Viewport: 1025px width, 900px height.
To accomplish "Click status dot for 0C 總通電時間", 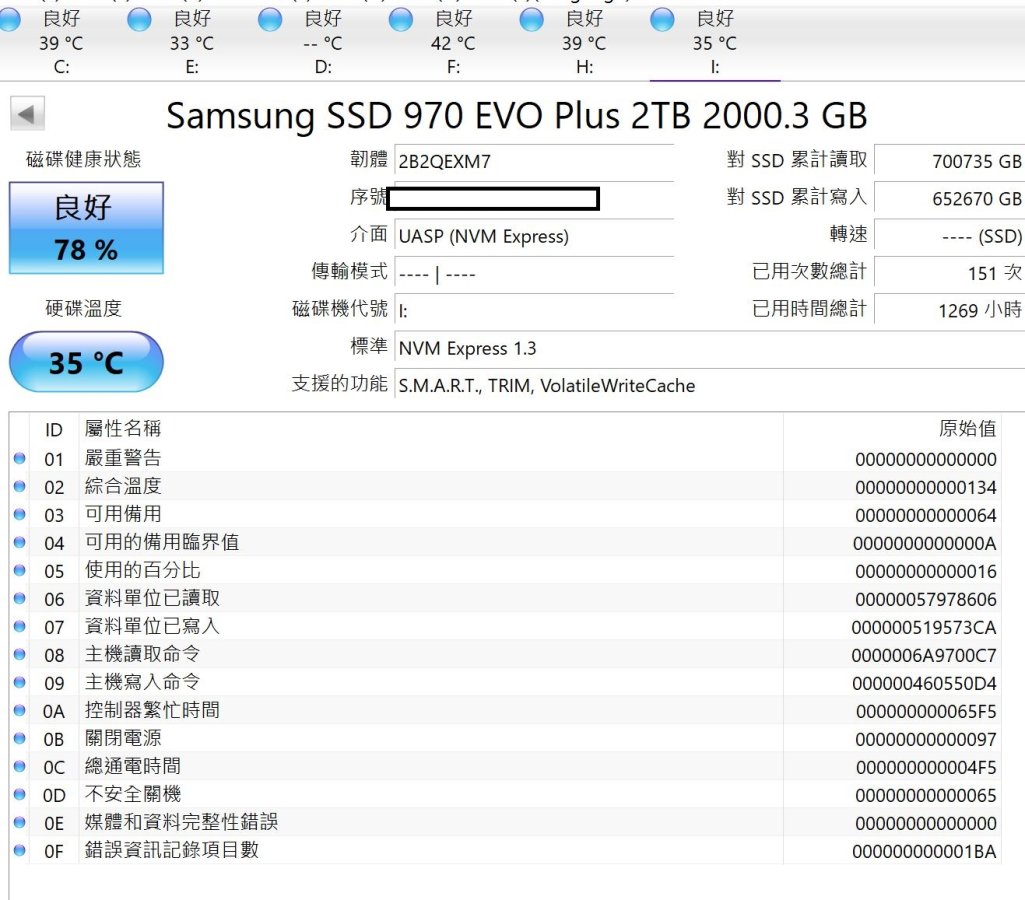I will [20, 766].
